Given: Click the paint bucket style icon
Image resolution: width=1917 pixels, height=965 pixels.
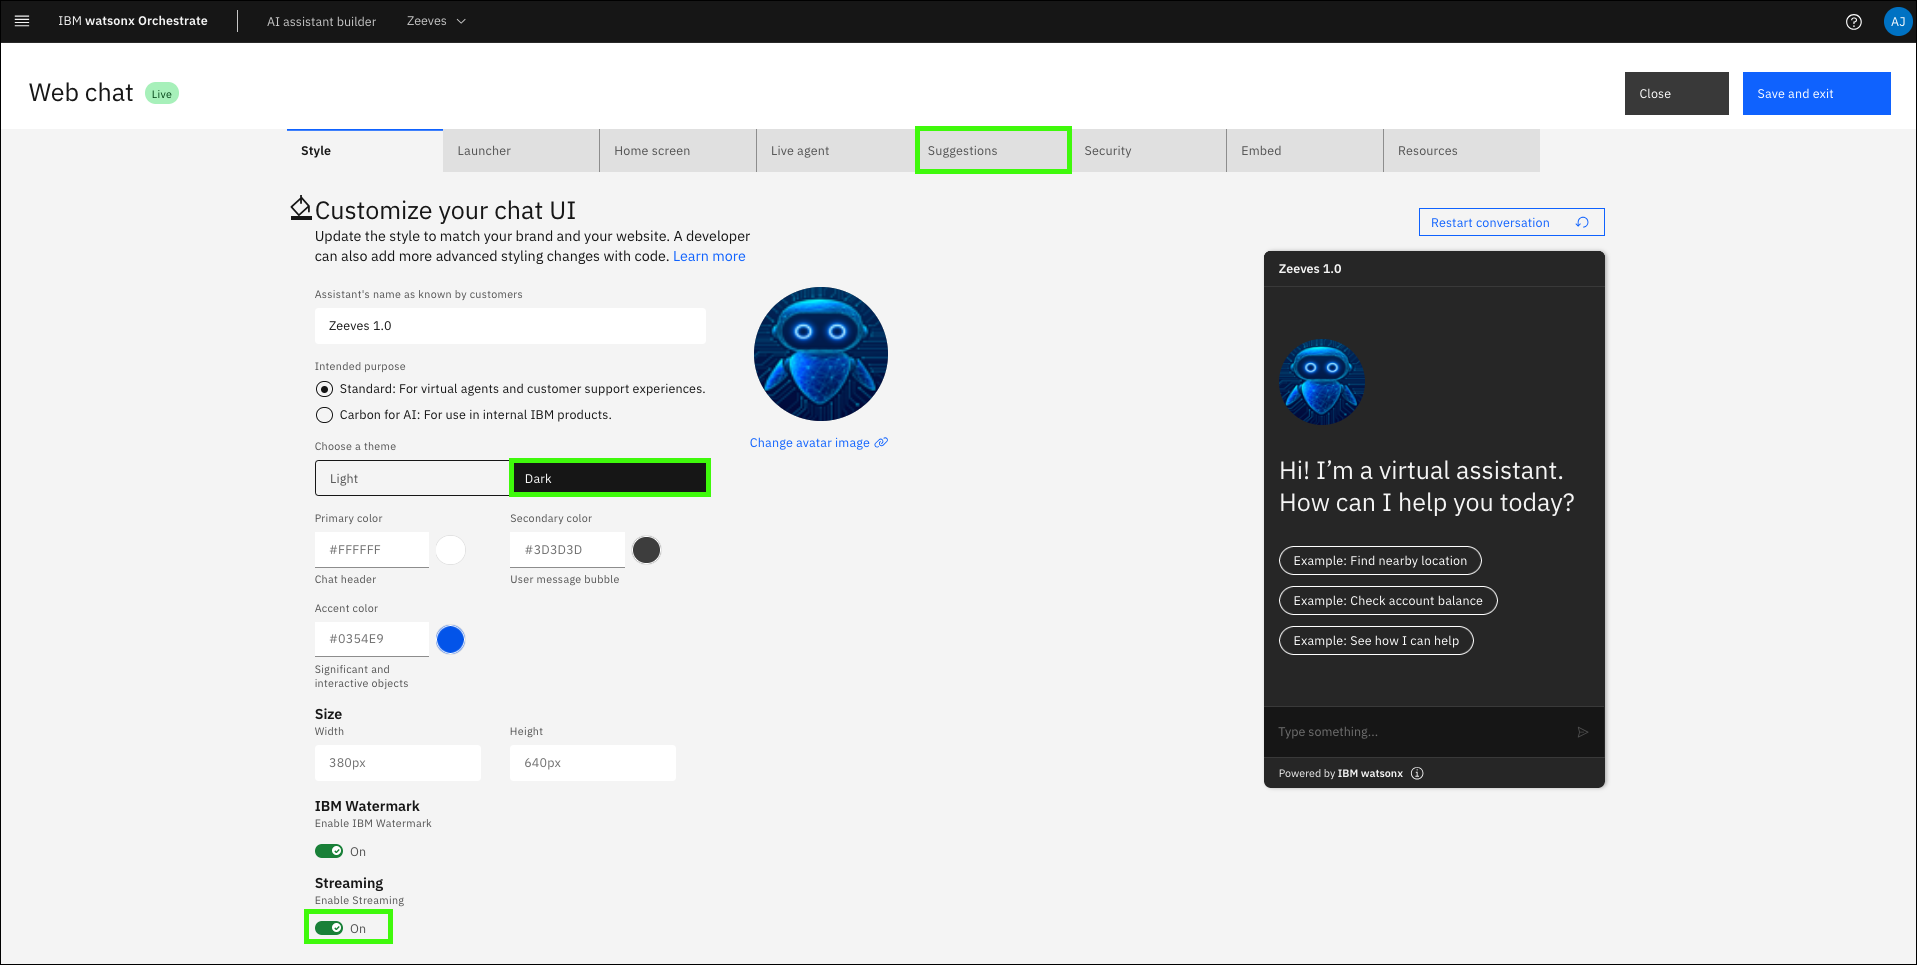Looking at the screenshot, I should click(x=300, y=208).
